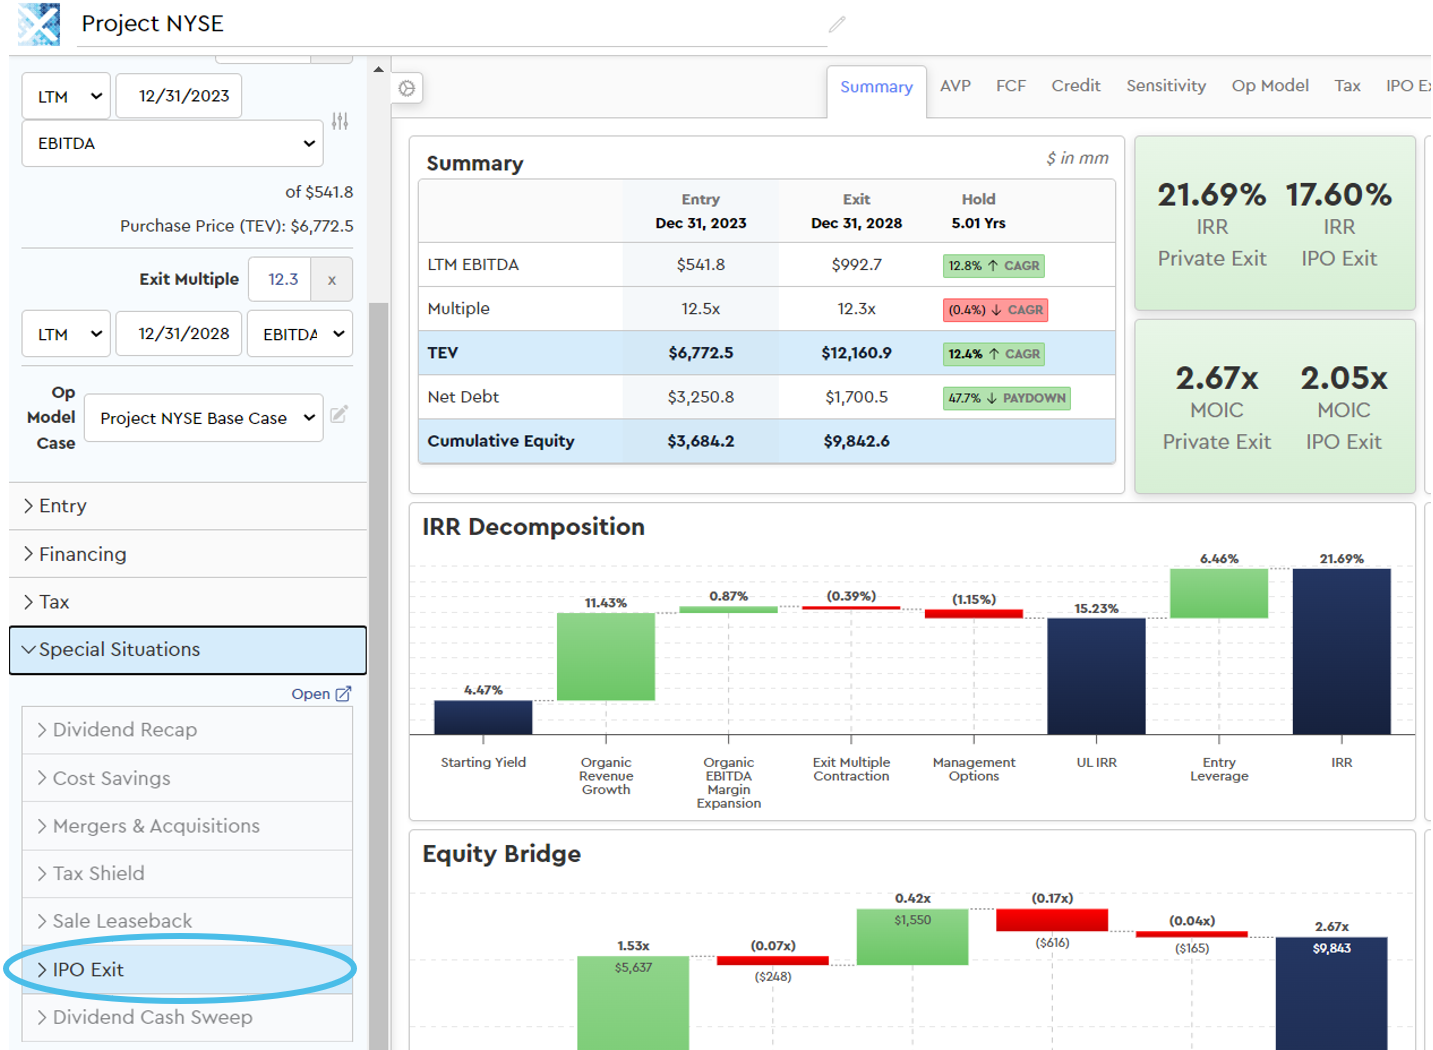Click the Organic Revenue Growth bar
Image resolution: width=1433 pixels, height=1050 pixels.
[x=606, y=656]
